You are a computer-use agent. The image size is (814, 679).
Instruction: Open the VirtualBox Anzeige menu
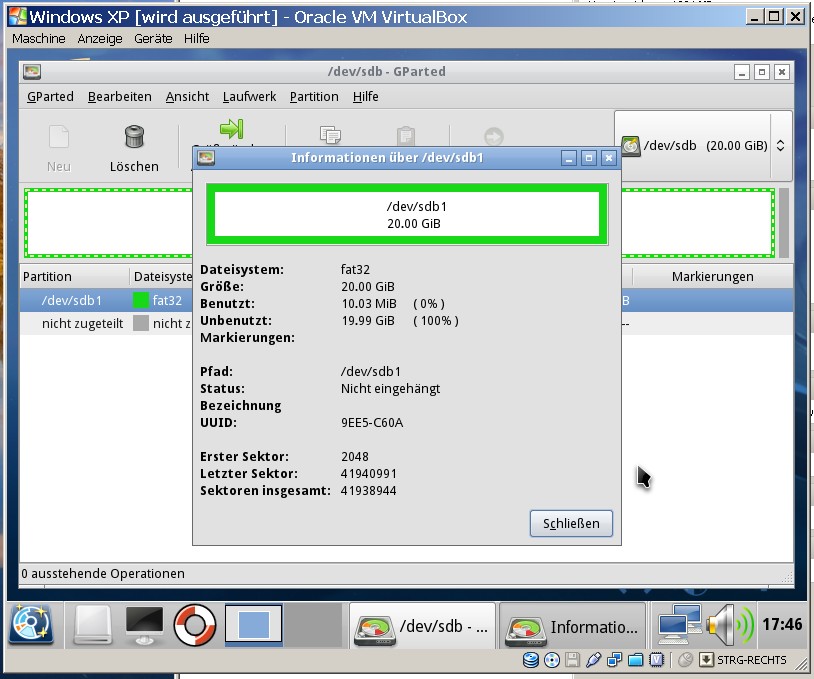click(x=100, y=38)
